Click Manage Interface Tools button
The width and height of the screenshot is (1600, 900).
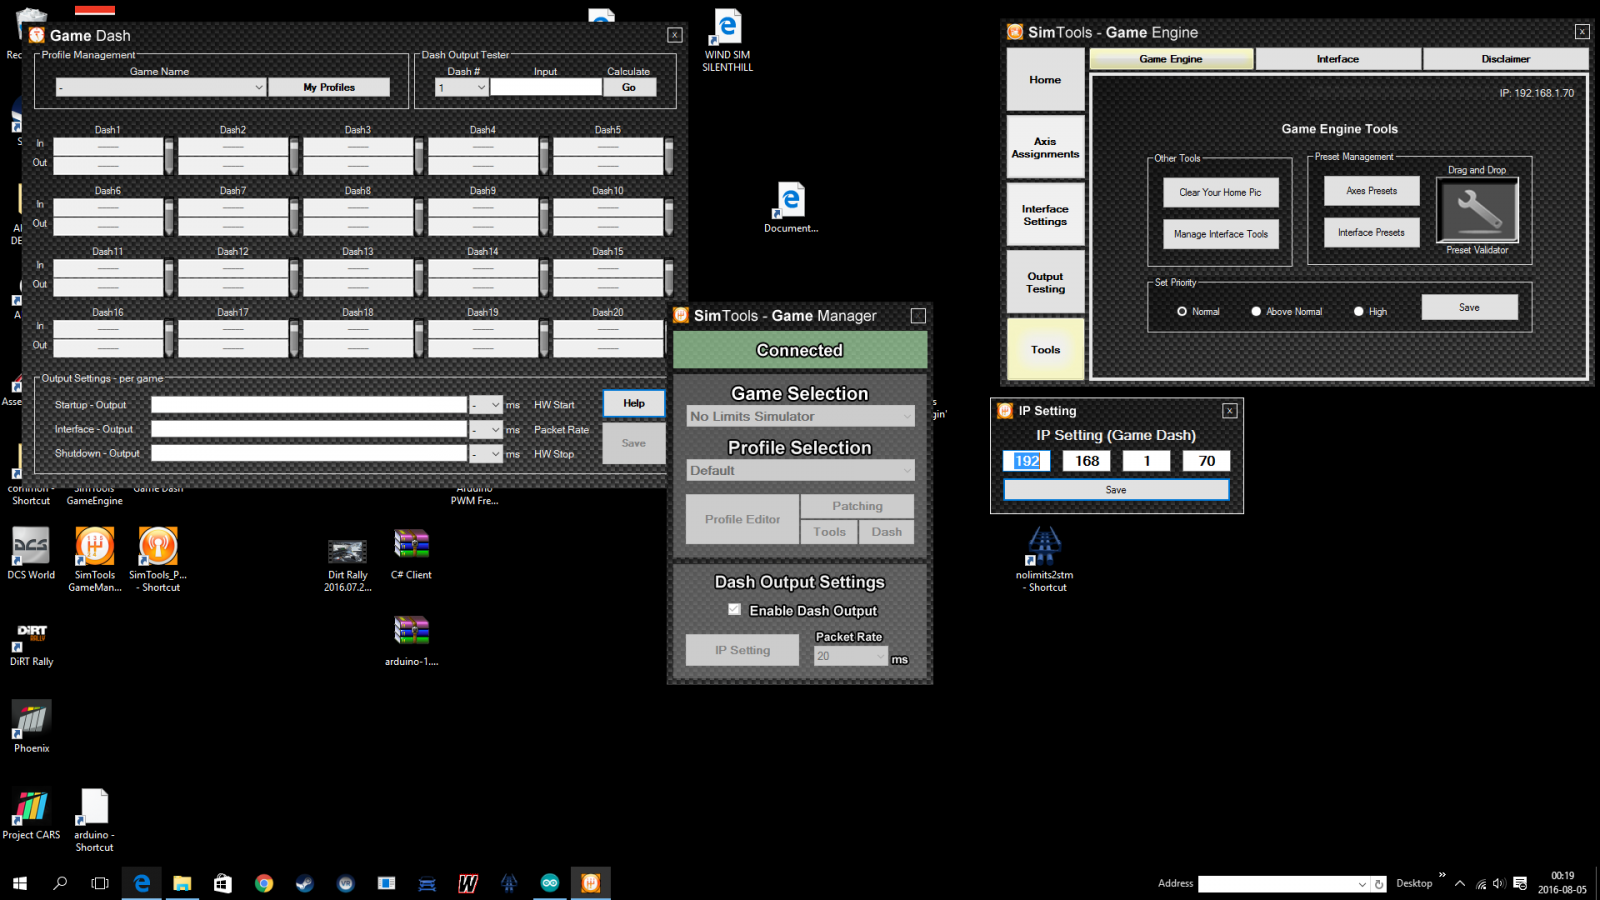pyautogui.click(x=1220, y=234)
